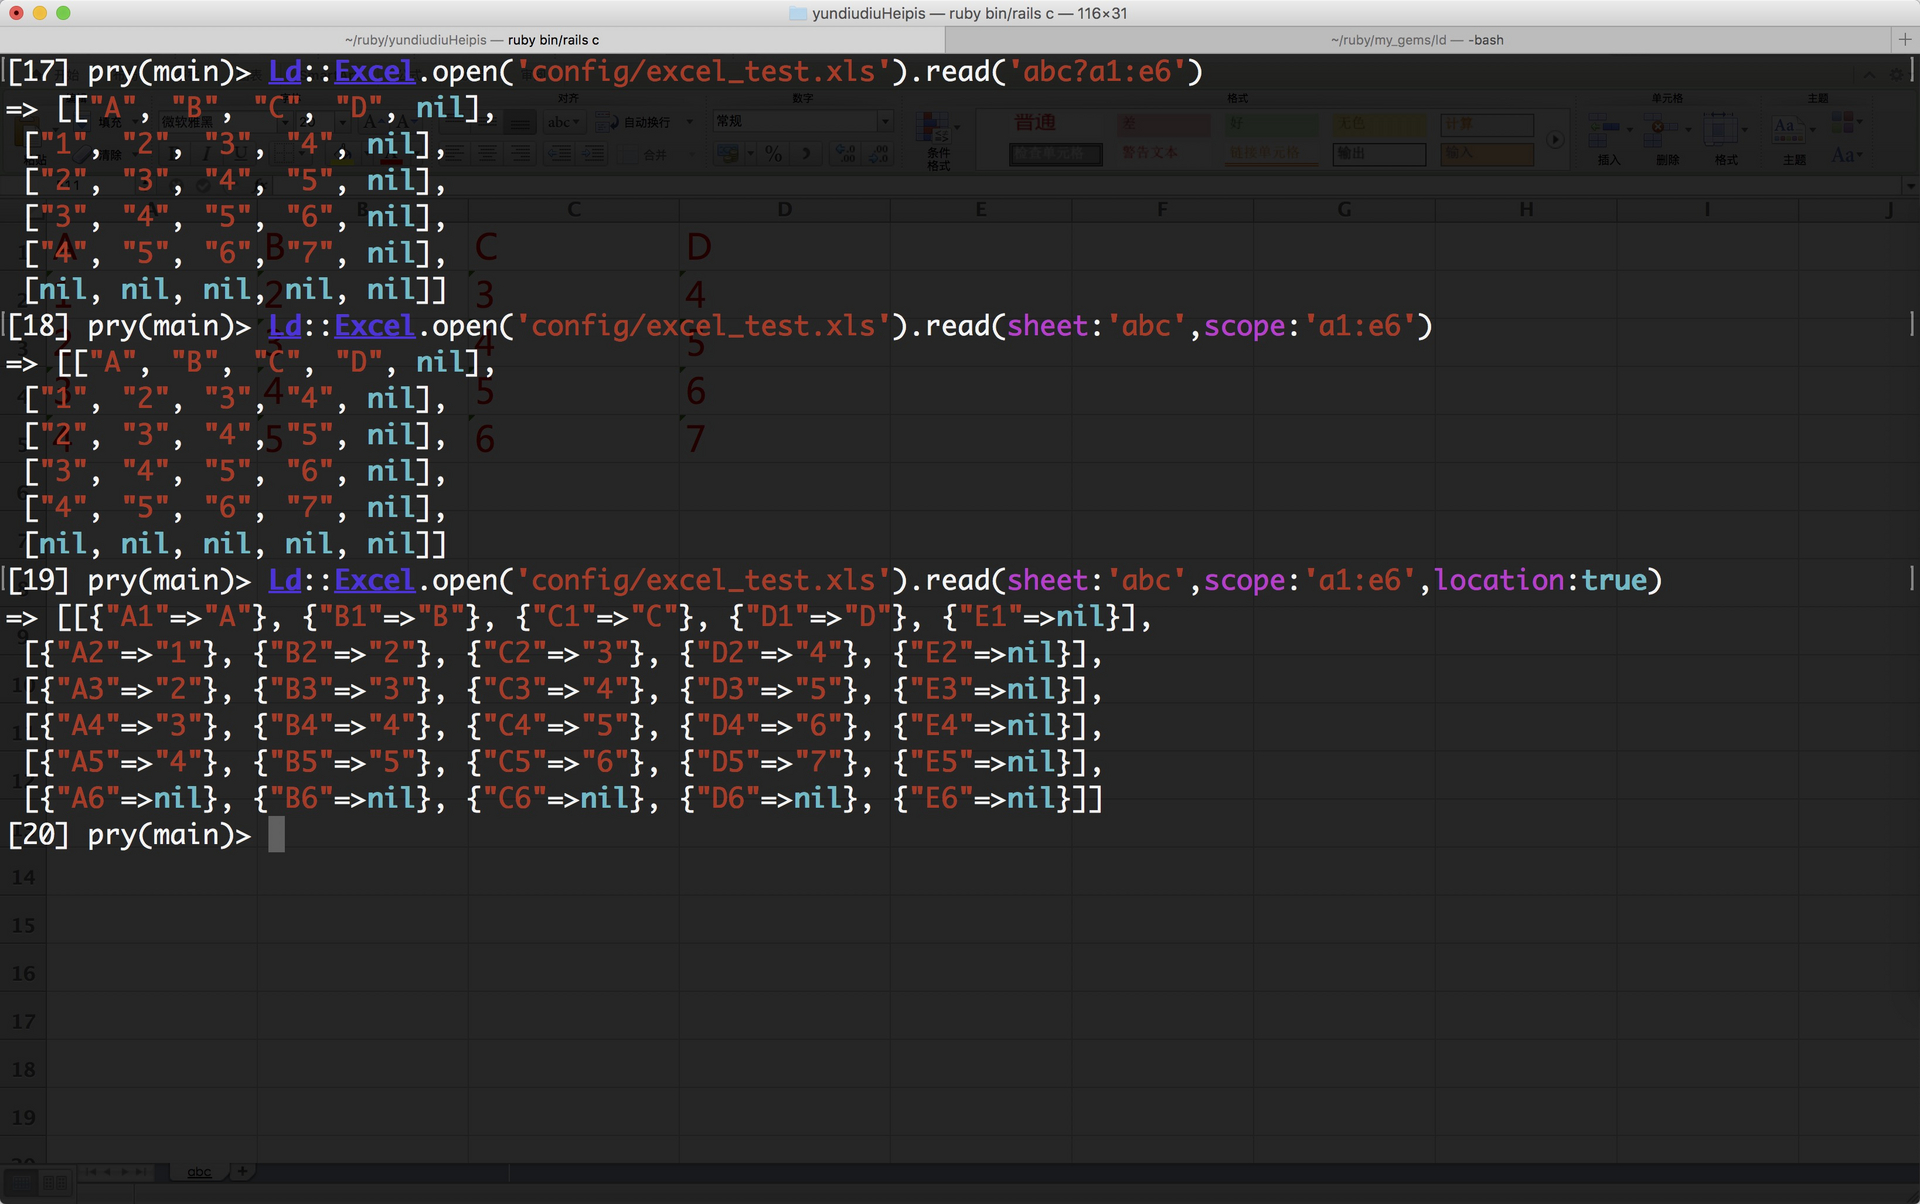Select Excel cell containing '7'
The height and width of the screenshot is (1204, 1920).
point(785,438)
